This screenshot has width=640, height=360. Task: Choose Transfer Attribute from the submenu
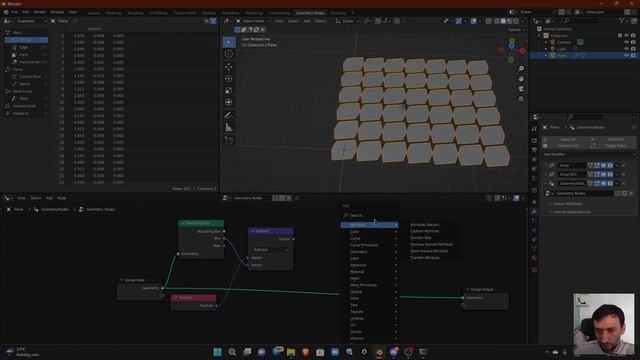tap(425, 258)
